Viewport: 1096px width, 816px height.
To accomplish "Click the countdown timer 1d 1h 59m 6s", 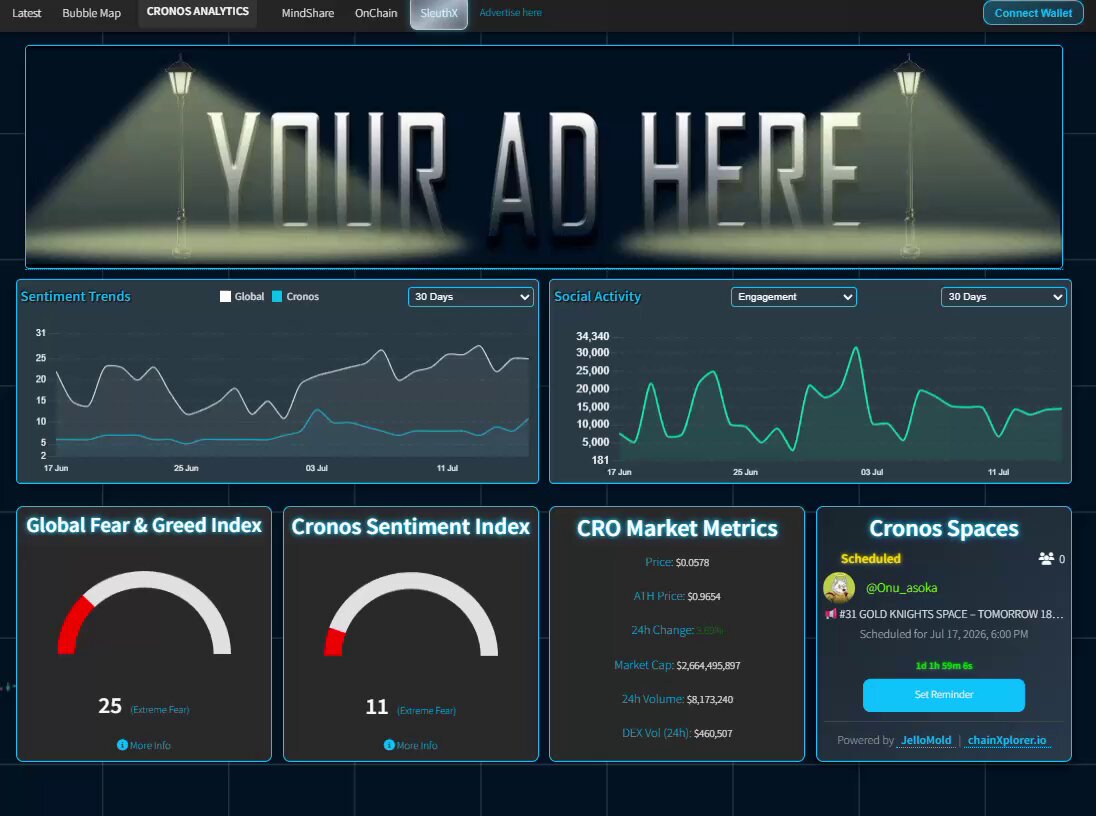I will coord(944,666).
